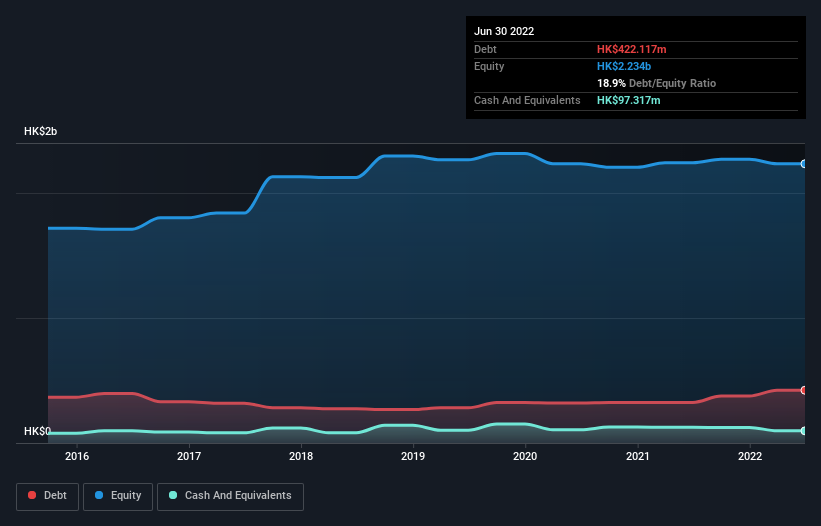Click the 2016 x-axis label
The width and height of the screenshot is (821, 526).
[77, 456]
